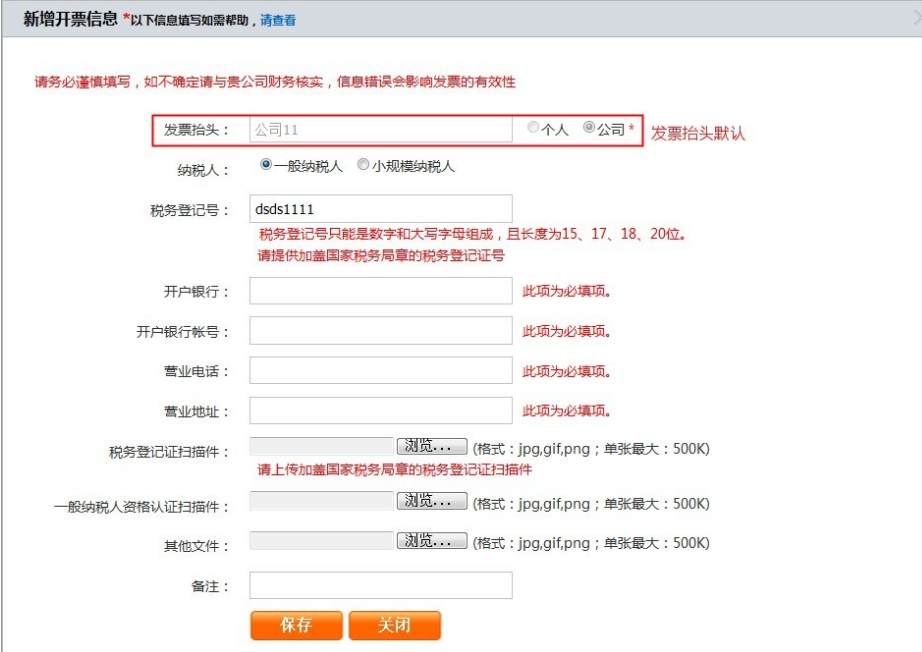
Task: Click the 其他文件 file path box
Action: [x=320, y=542]
